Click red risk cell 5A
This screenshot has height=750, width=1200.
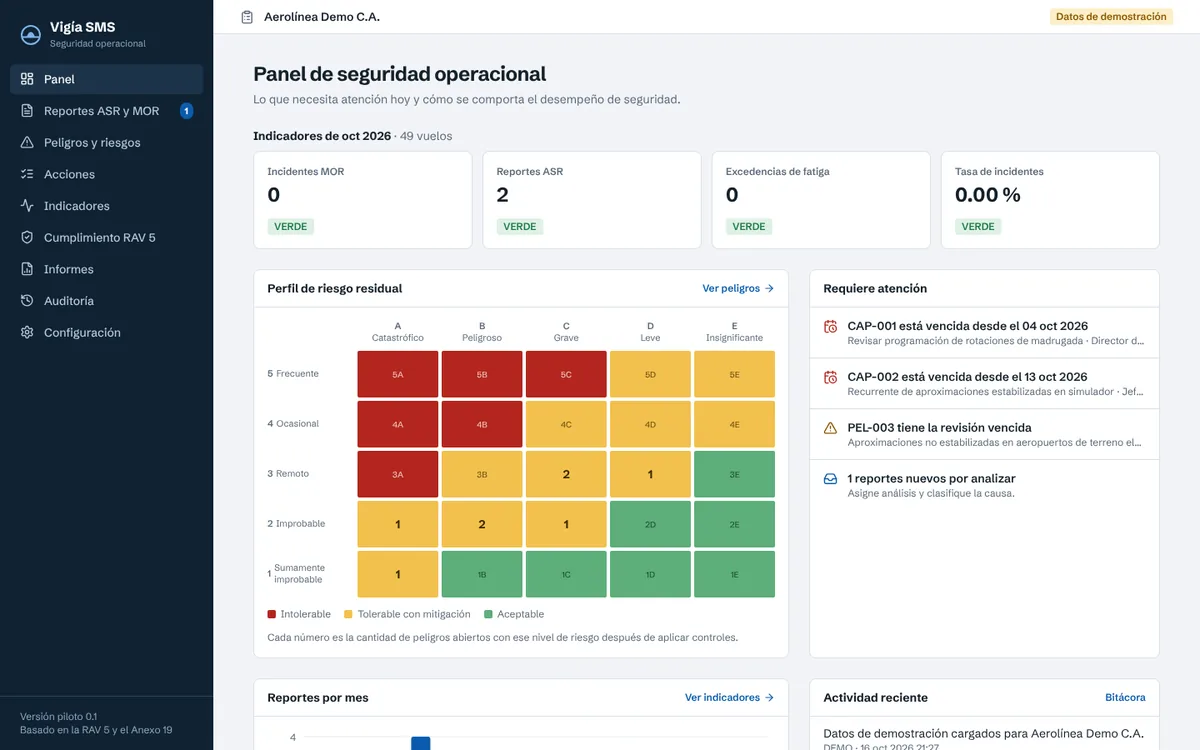point(398,374)
